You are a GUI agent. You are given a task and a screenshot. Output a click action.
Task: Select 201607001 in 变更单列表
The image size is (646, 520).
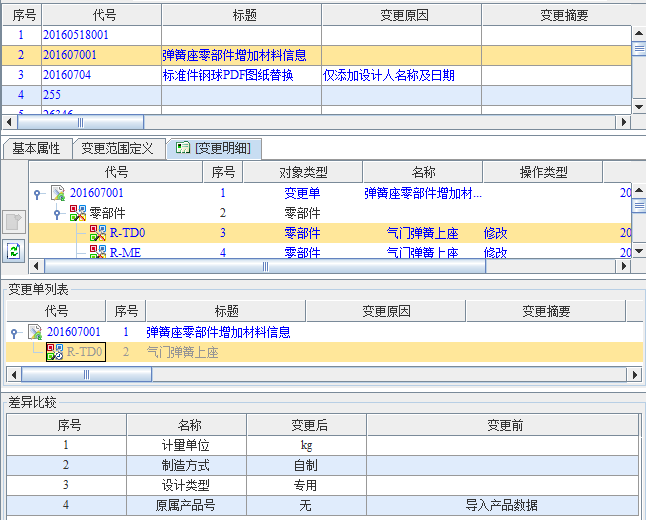(x=74, y=332)
